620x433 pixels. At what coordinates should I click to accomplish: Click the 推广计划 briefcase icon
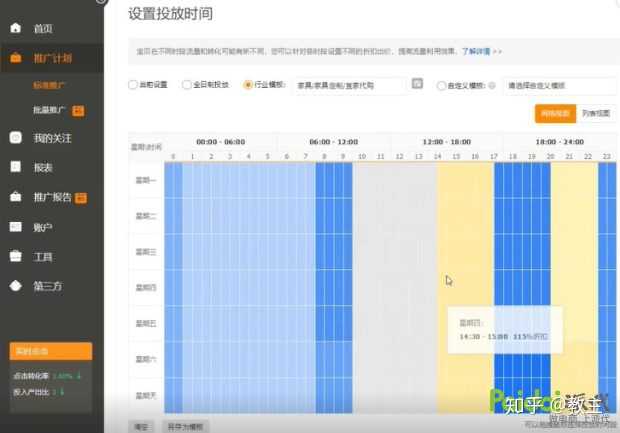click(15, 58)
